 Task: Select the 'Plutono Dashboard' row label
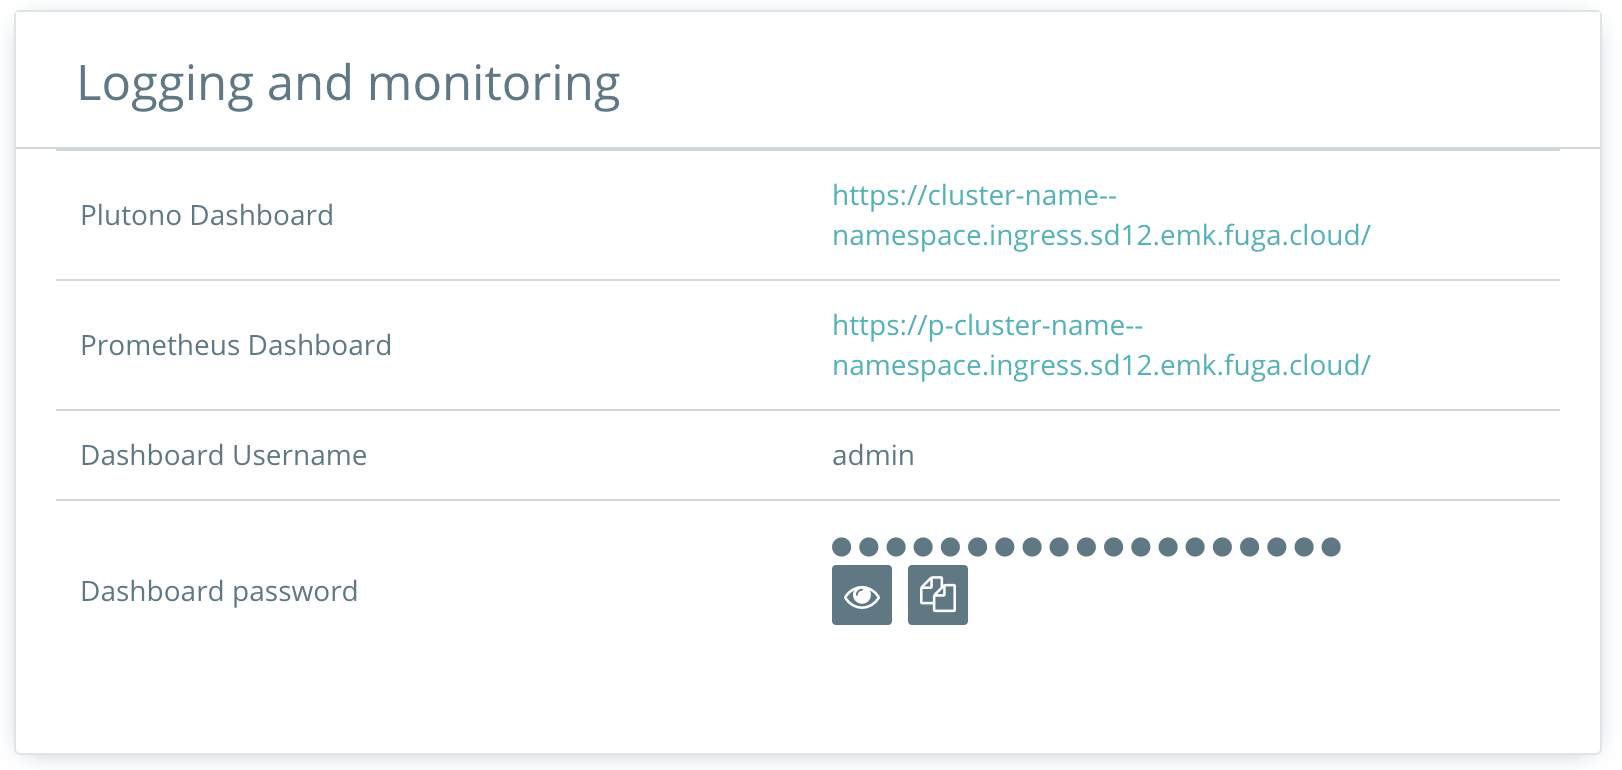[x=207, y=215]
